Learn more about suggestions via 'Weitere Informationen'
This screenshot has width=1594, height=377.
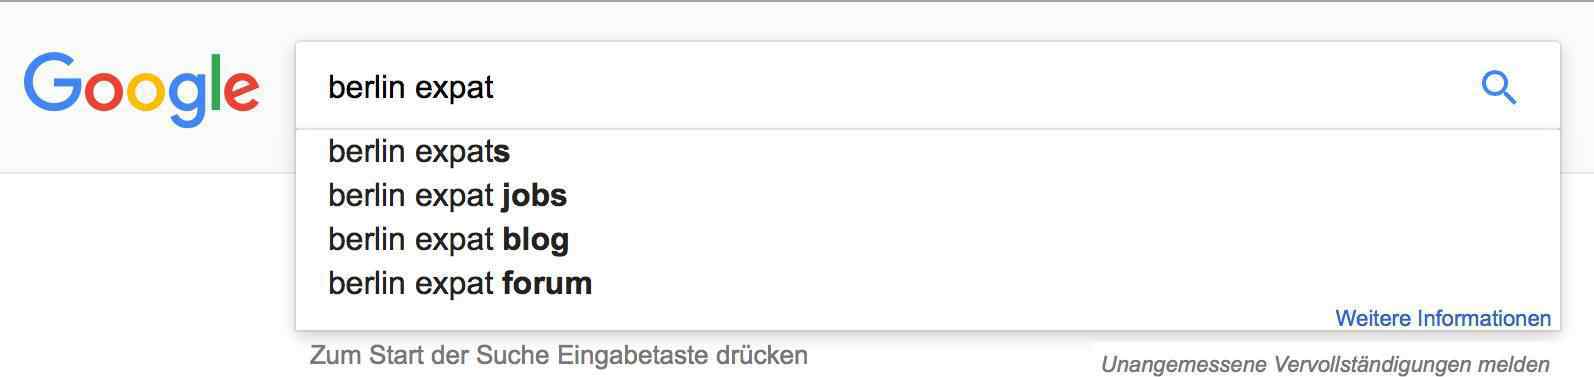(1443, 319)
